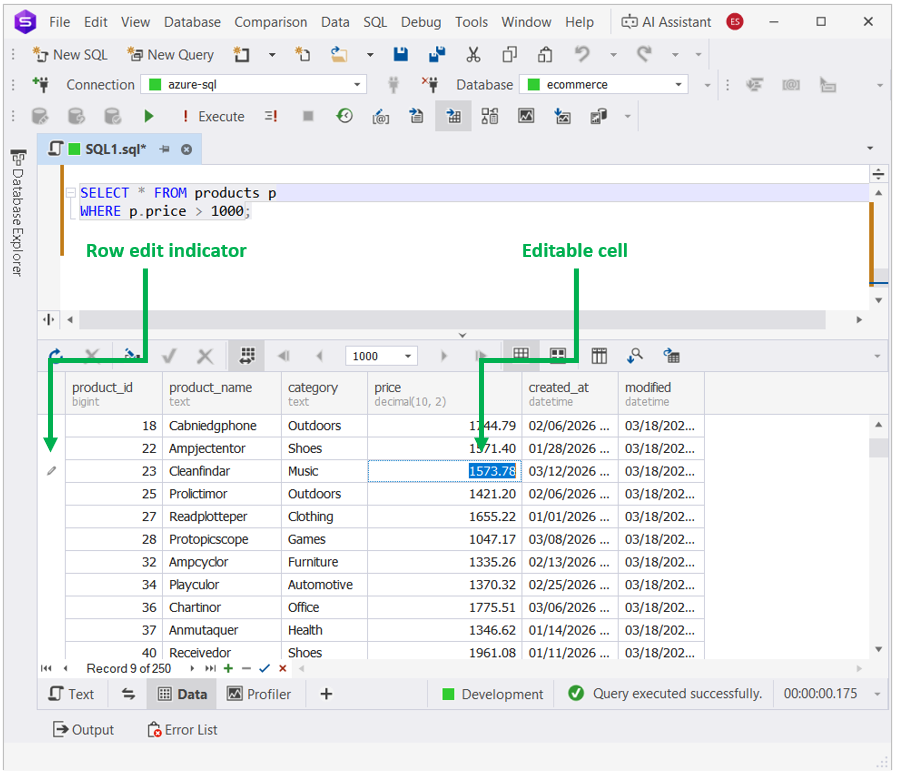Click the Copy icon in toolbar
Viewport: 897px width, 772px height.
[509, 55]
